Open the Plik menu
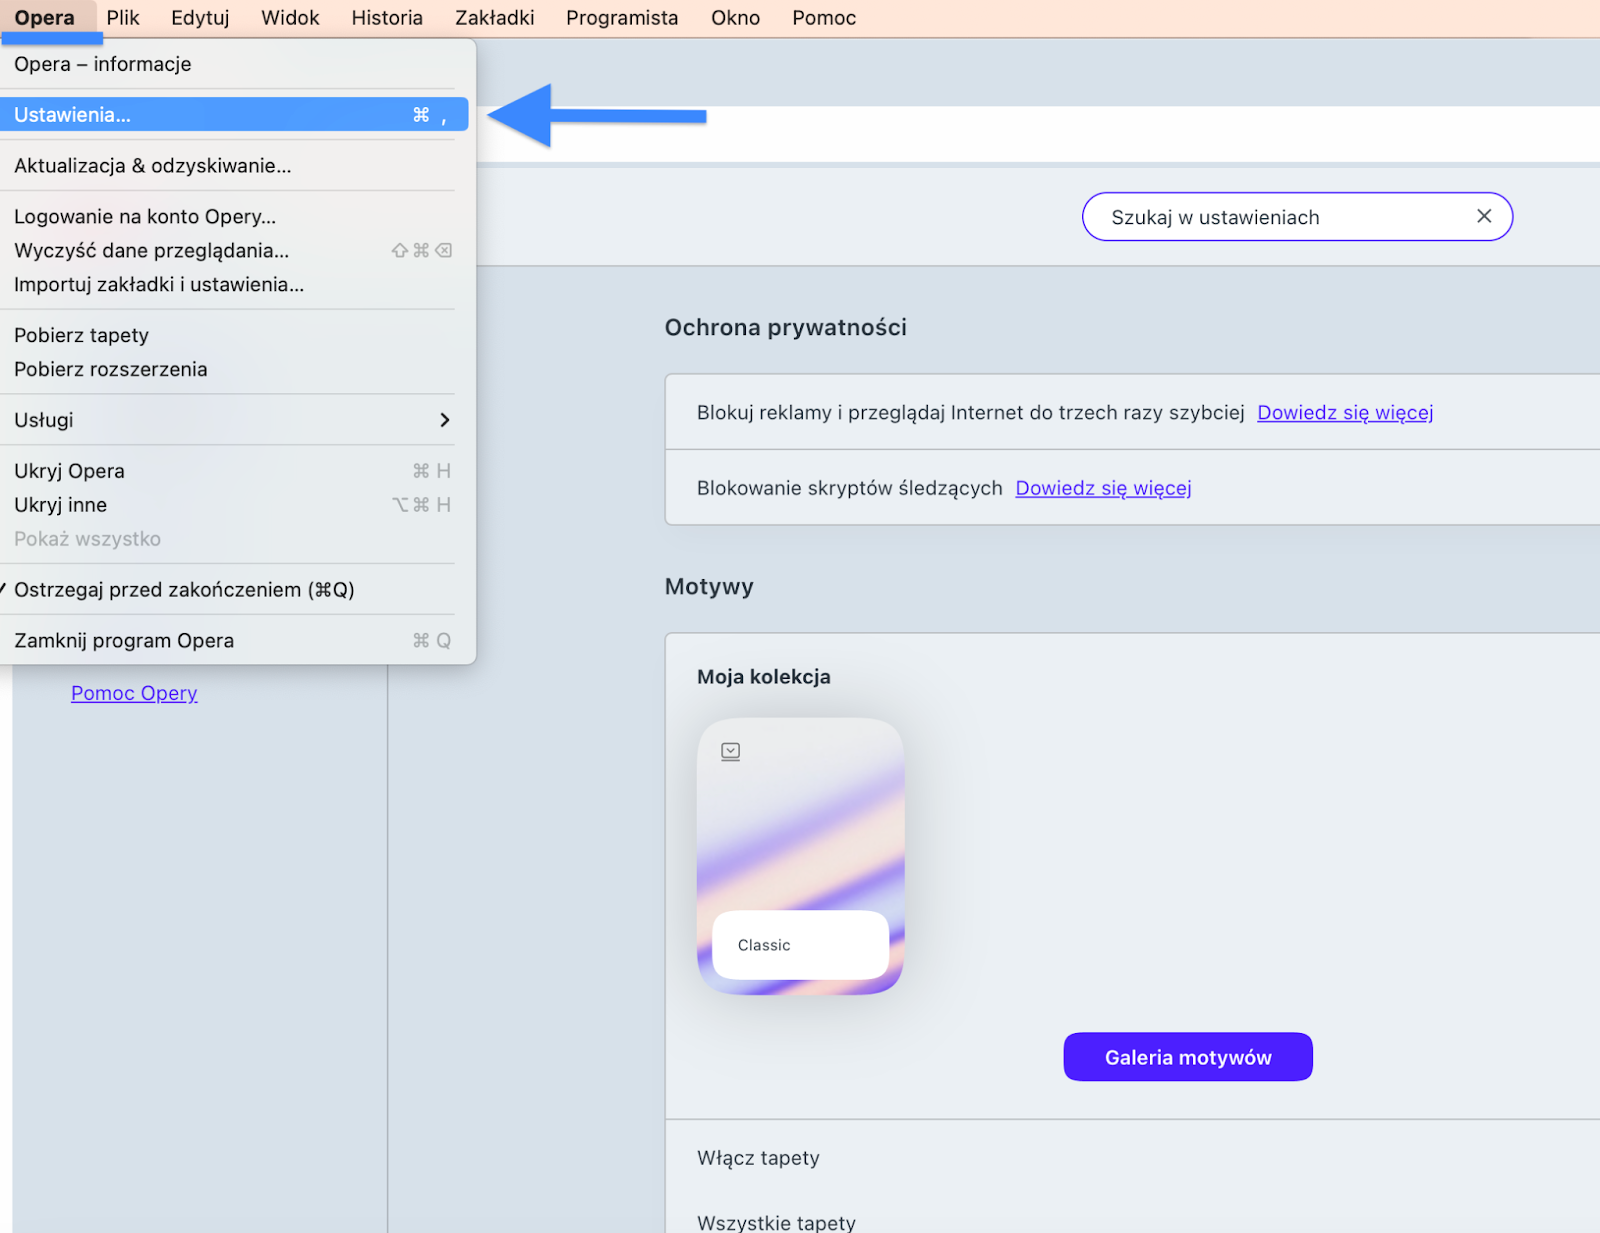Viewport: 1600px width, 1233px height. (x=123, y=18)
